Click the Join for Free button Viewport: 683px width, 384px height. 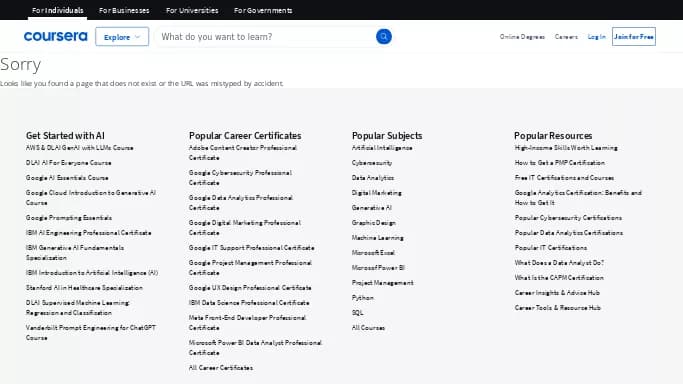(x=634, y=37)
